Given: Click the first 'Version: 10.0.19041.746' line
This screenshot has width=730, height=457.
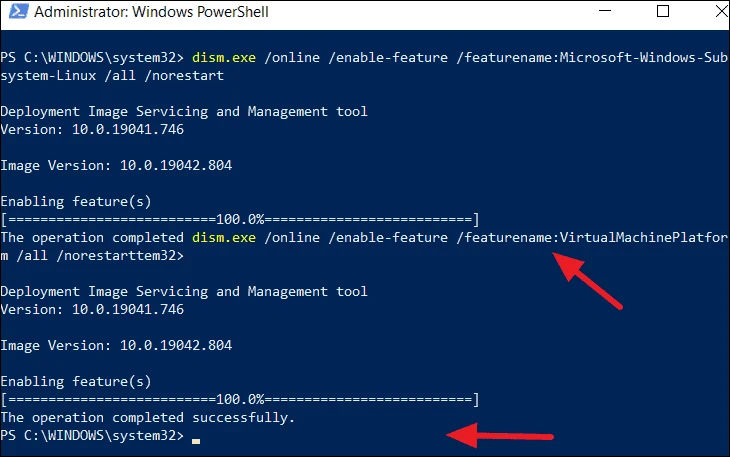Looking at the screenshot, I should tap(92, 129).
